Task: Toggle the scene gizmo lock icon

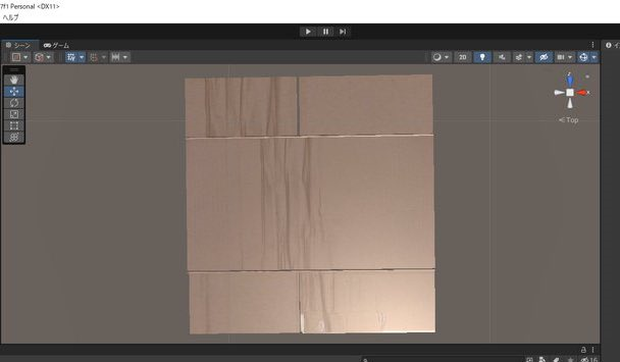Action: click(x=588, y=77)
